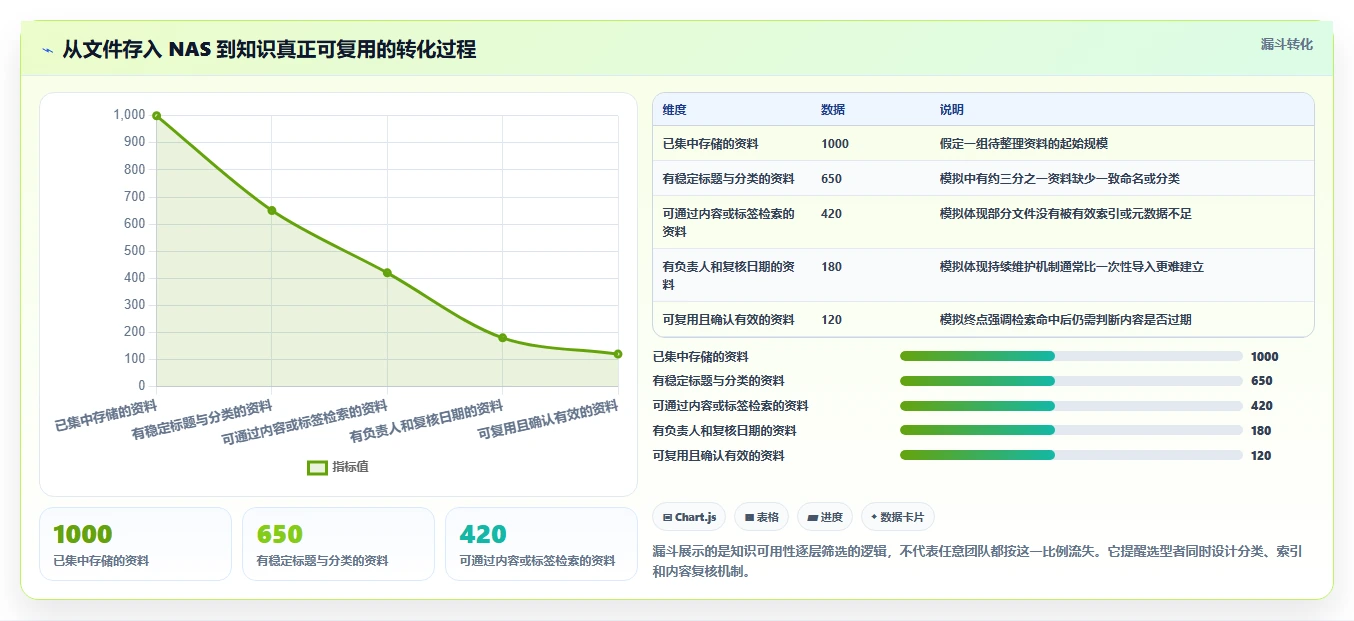Click the x-axis label 可复用且确认有效的资料
This screenshot has height=621, width=1354.
point(548,421)
